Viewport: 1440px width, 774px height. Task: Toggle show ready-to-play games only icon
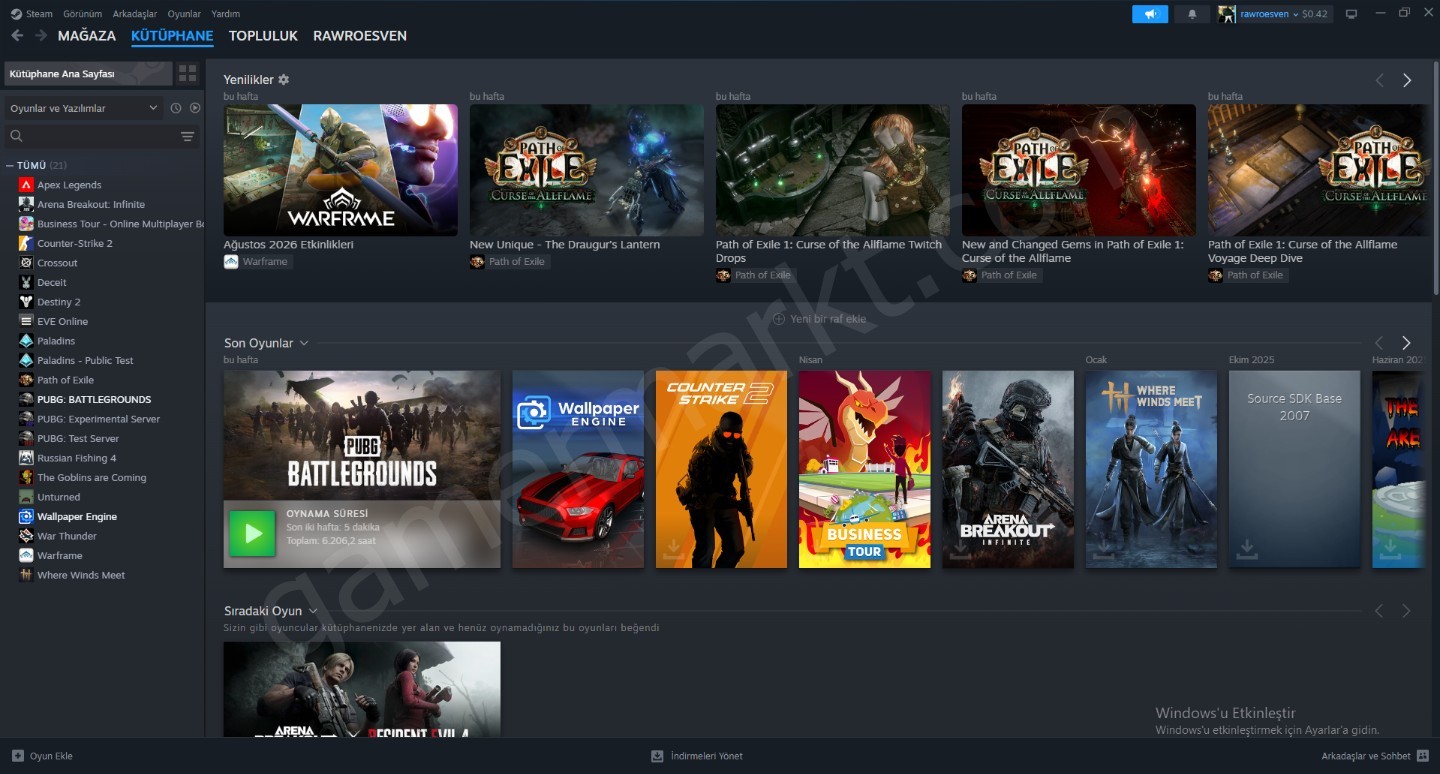click(x=195, y=108)
